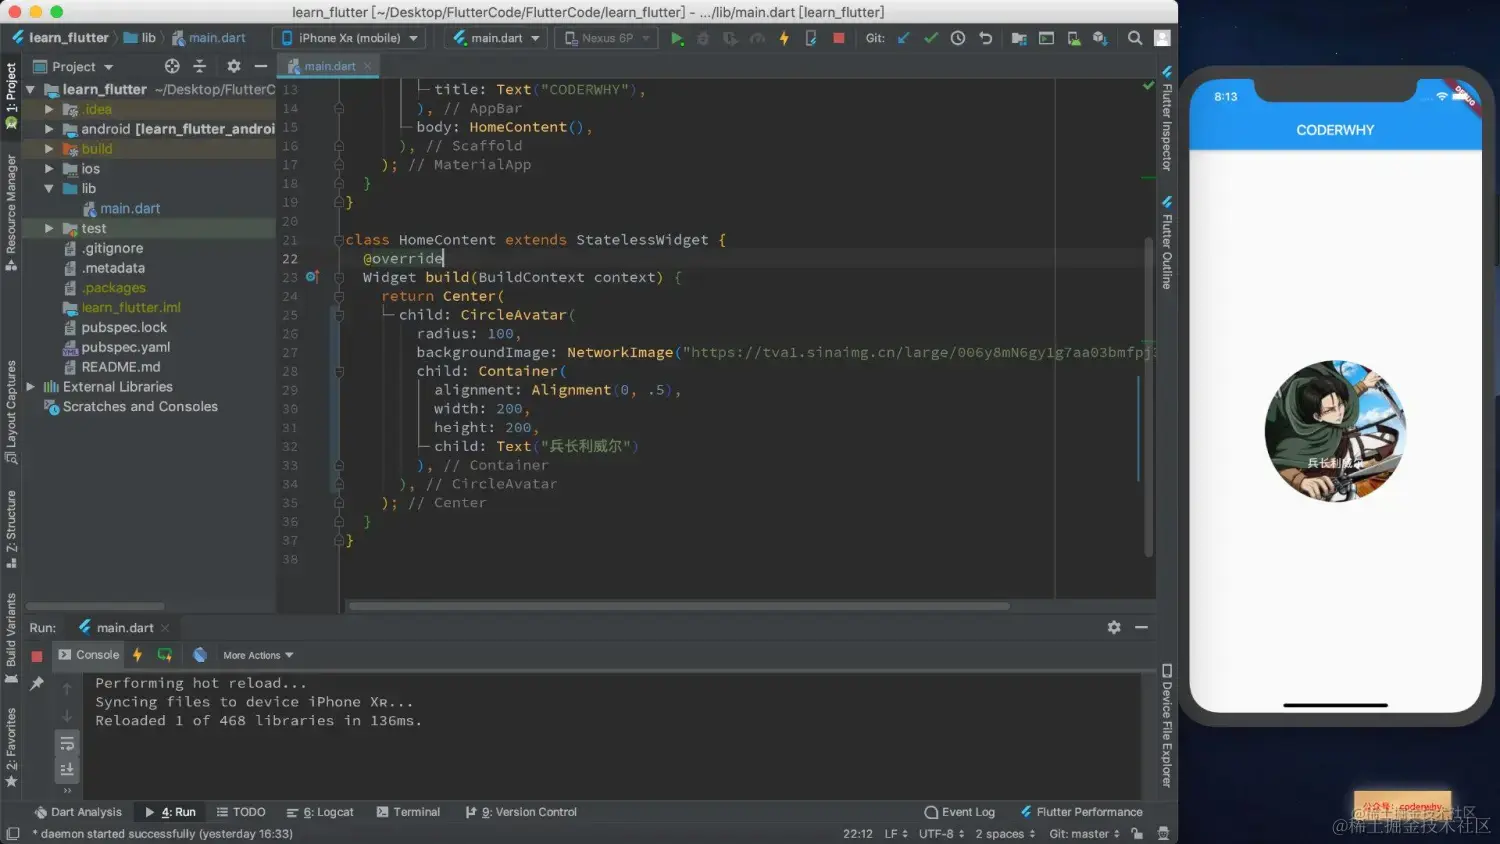Open Flutter Performance panel
The width and height of the screenshot is (1500, 844).
[x=1081, y=812]
